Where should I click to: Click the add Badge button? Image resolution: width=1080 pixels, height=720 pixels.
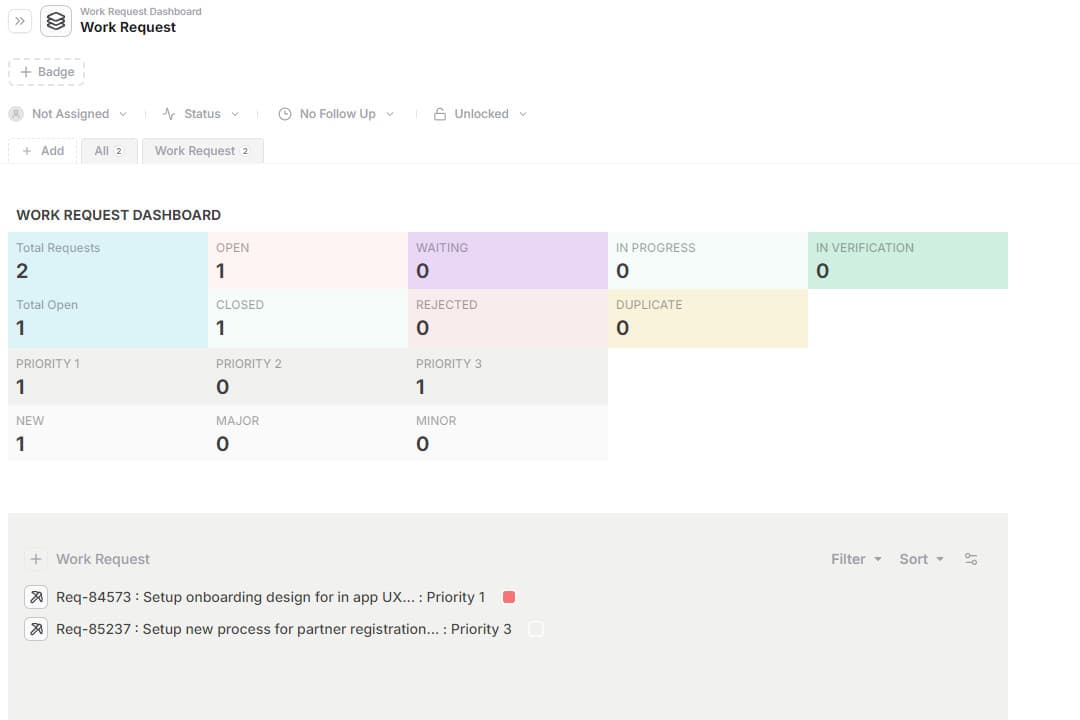(x=46, y=72)
